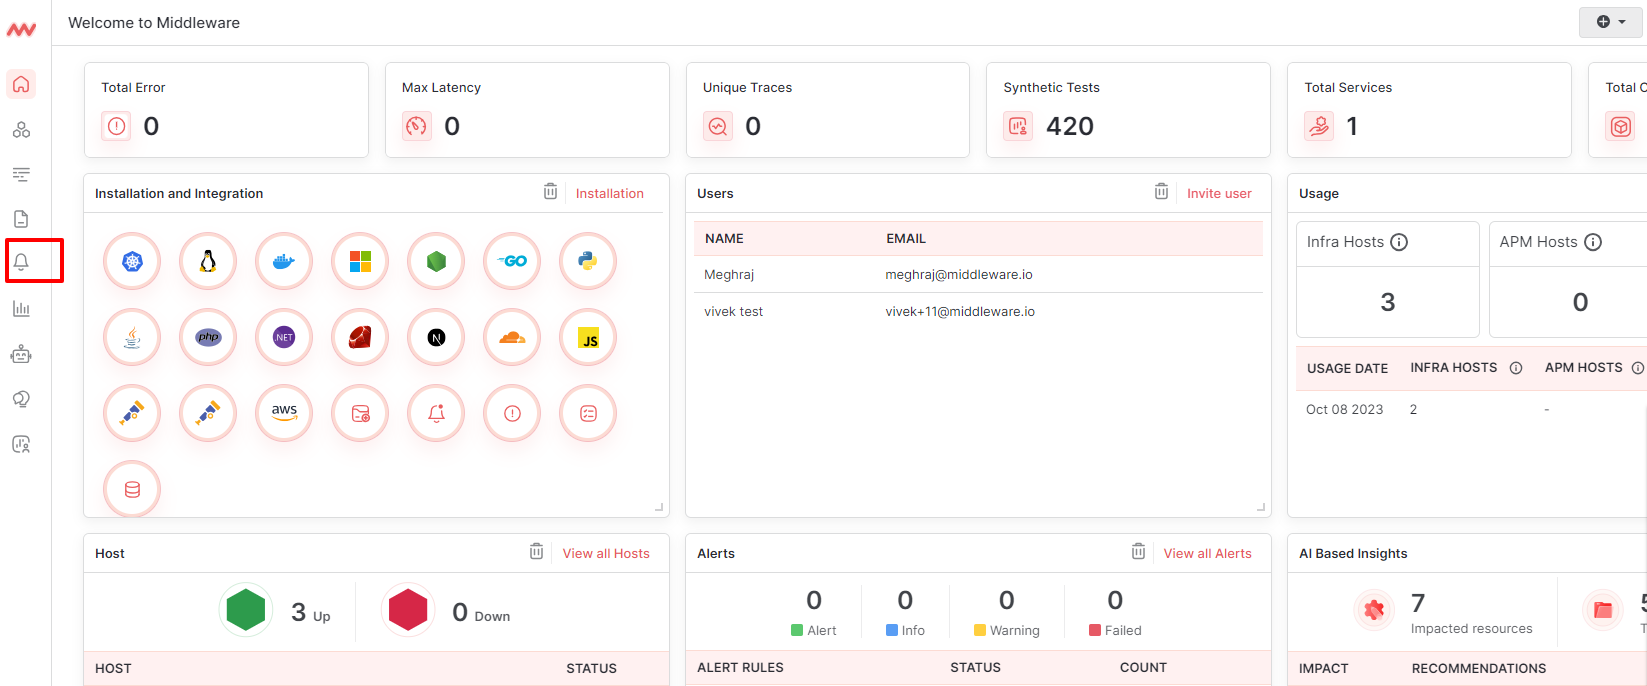Viewport: 1647px width, 686px height.
Task: Open the plus dropdown at top right
Action: [1610, 22]
